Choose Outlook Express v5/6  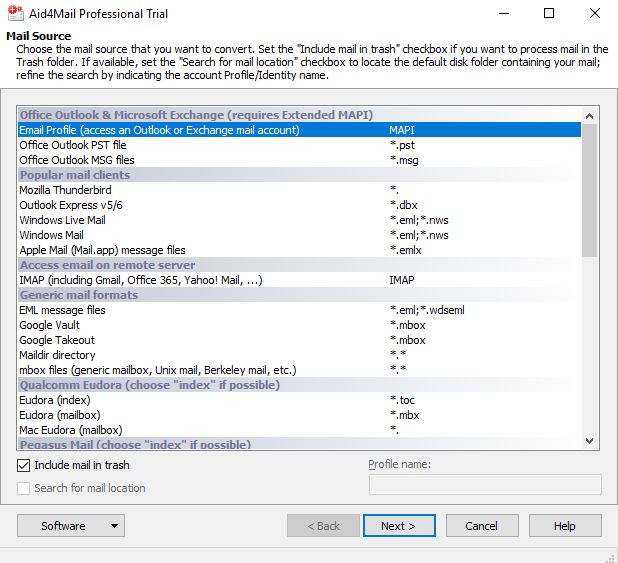(x=299, y=205)
